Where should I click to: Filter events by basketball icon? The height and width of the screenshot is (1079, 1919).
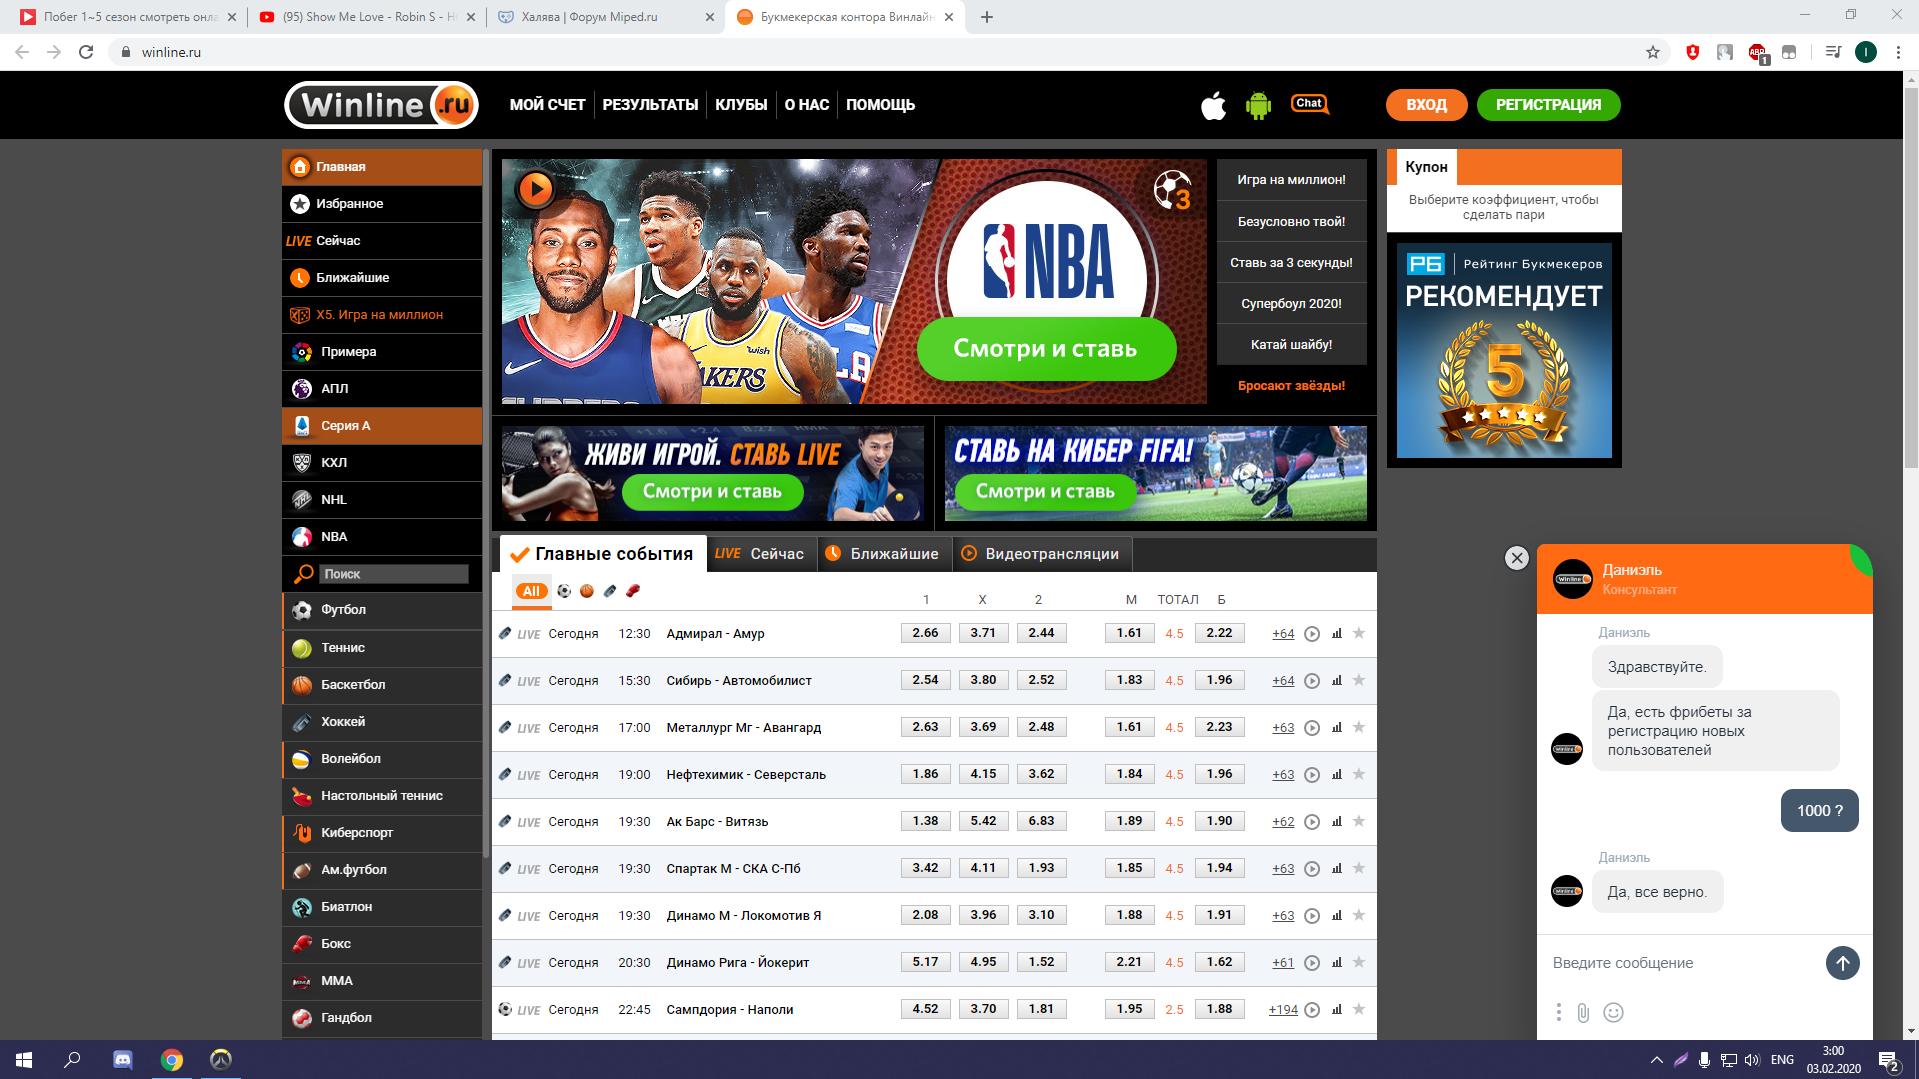click(x=587, y=591)
